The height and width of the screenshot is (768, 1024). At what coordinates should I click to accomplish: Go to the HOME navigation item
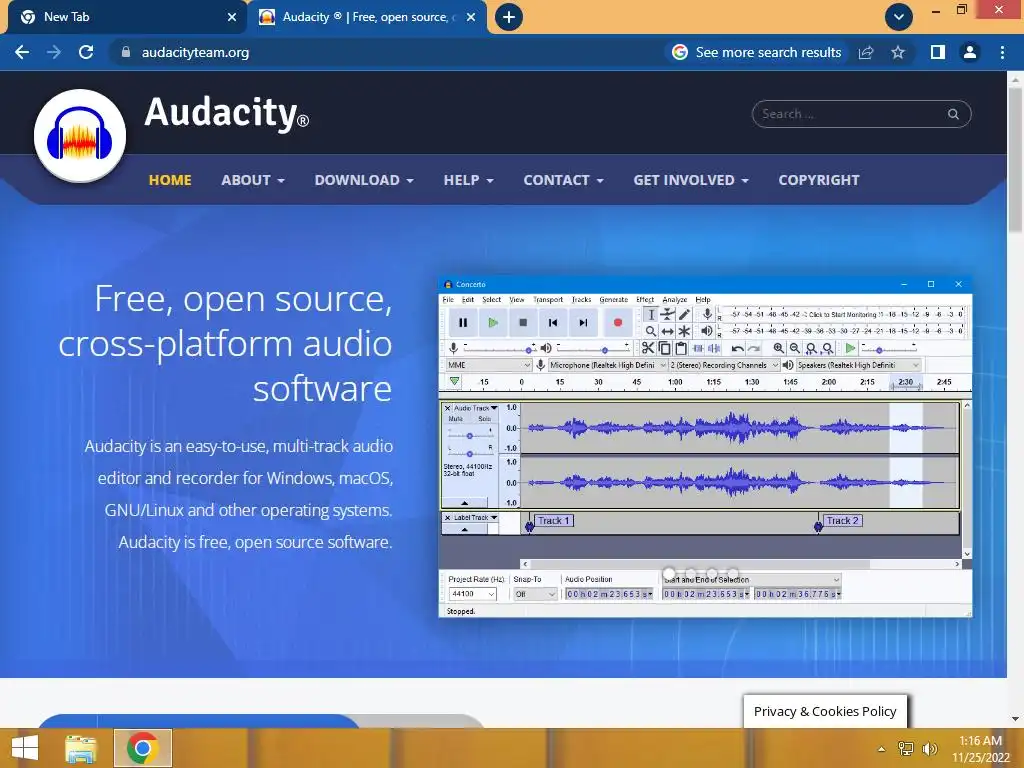tap(170, 180)
